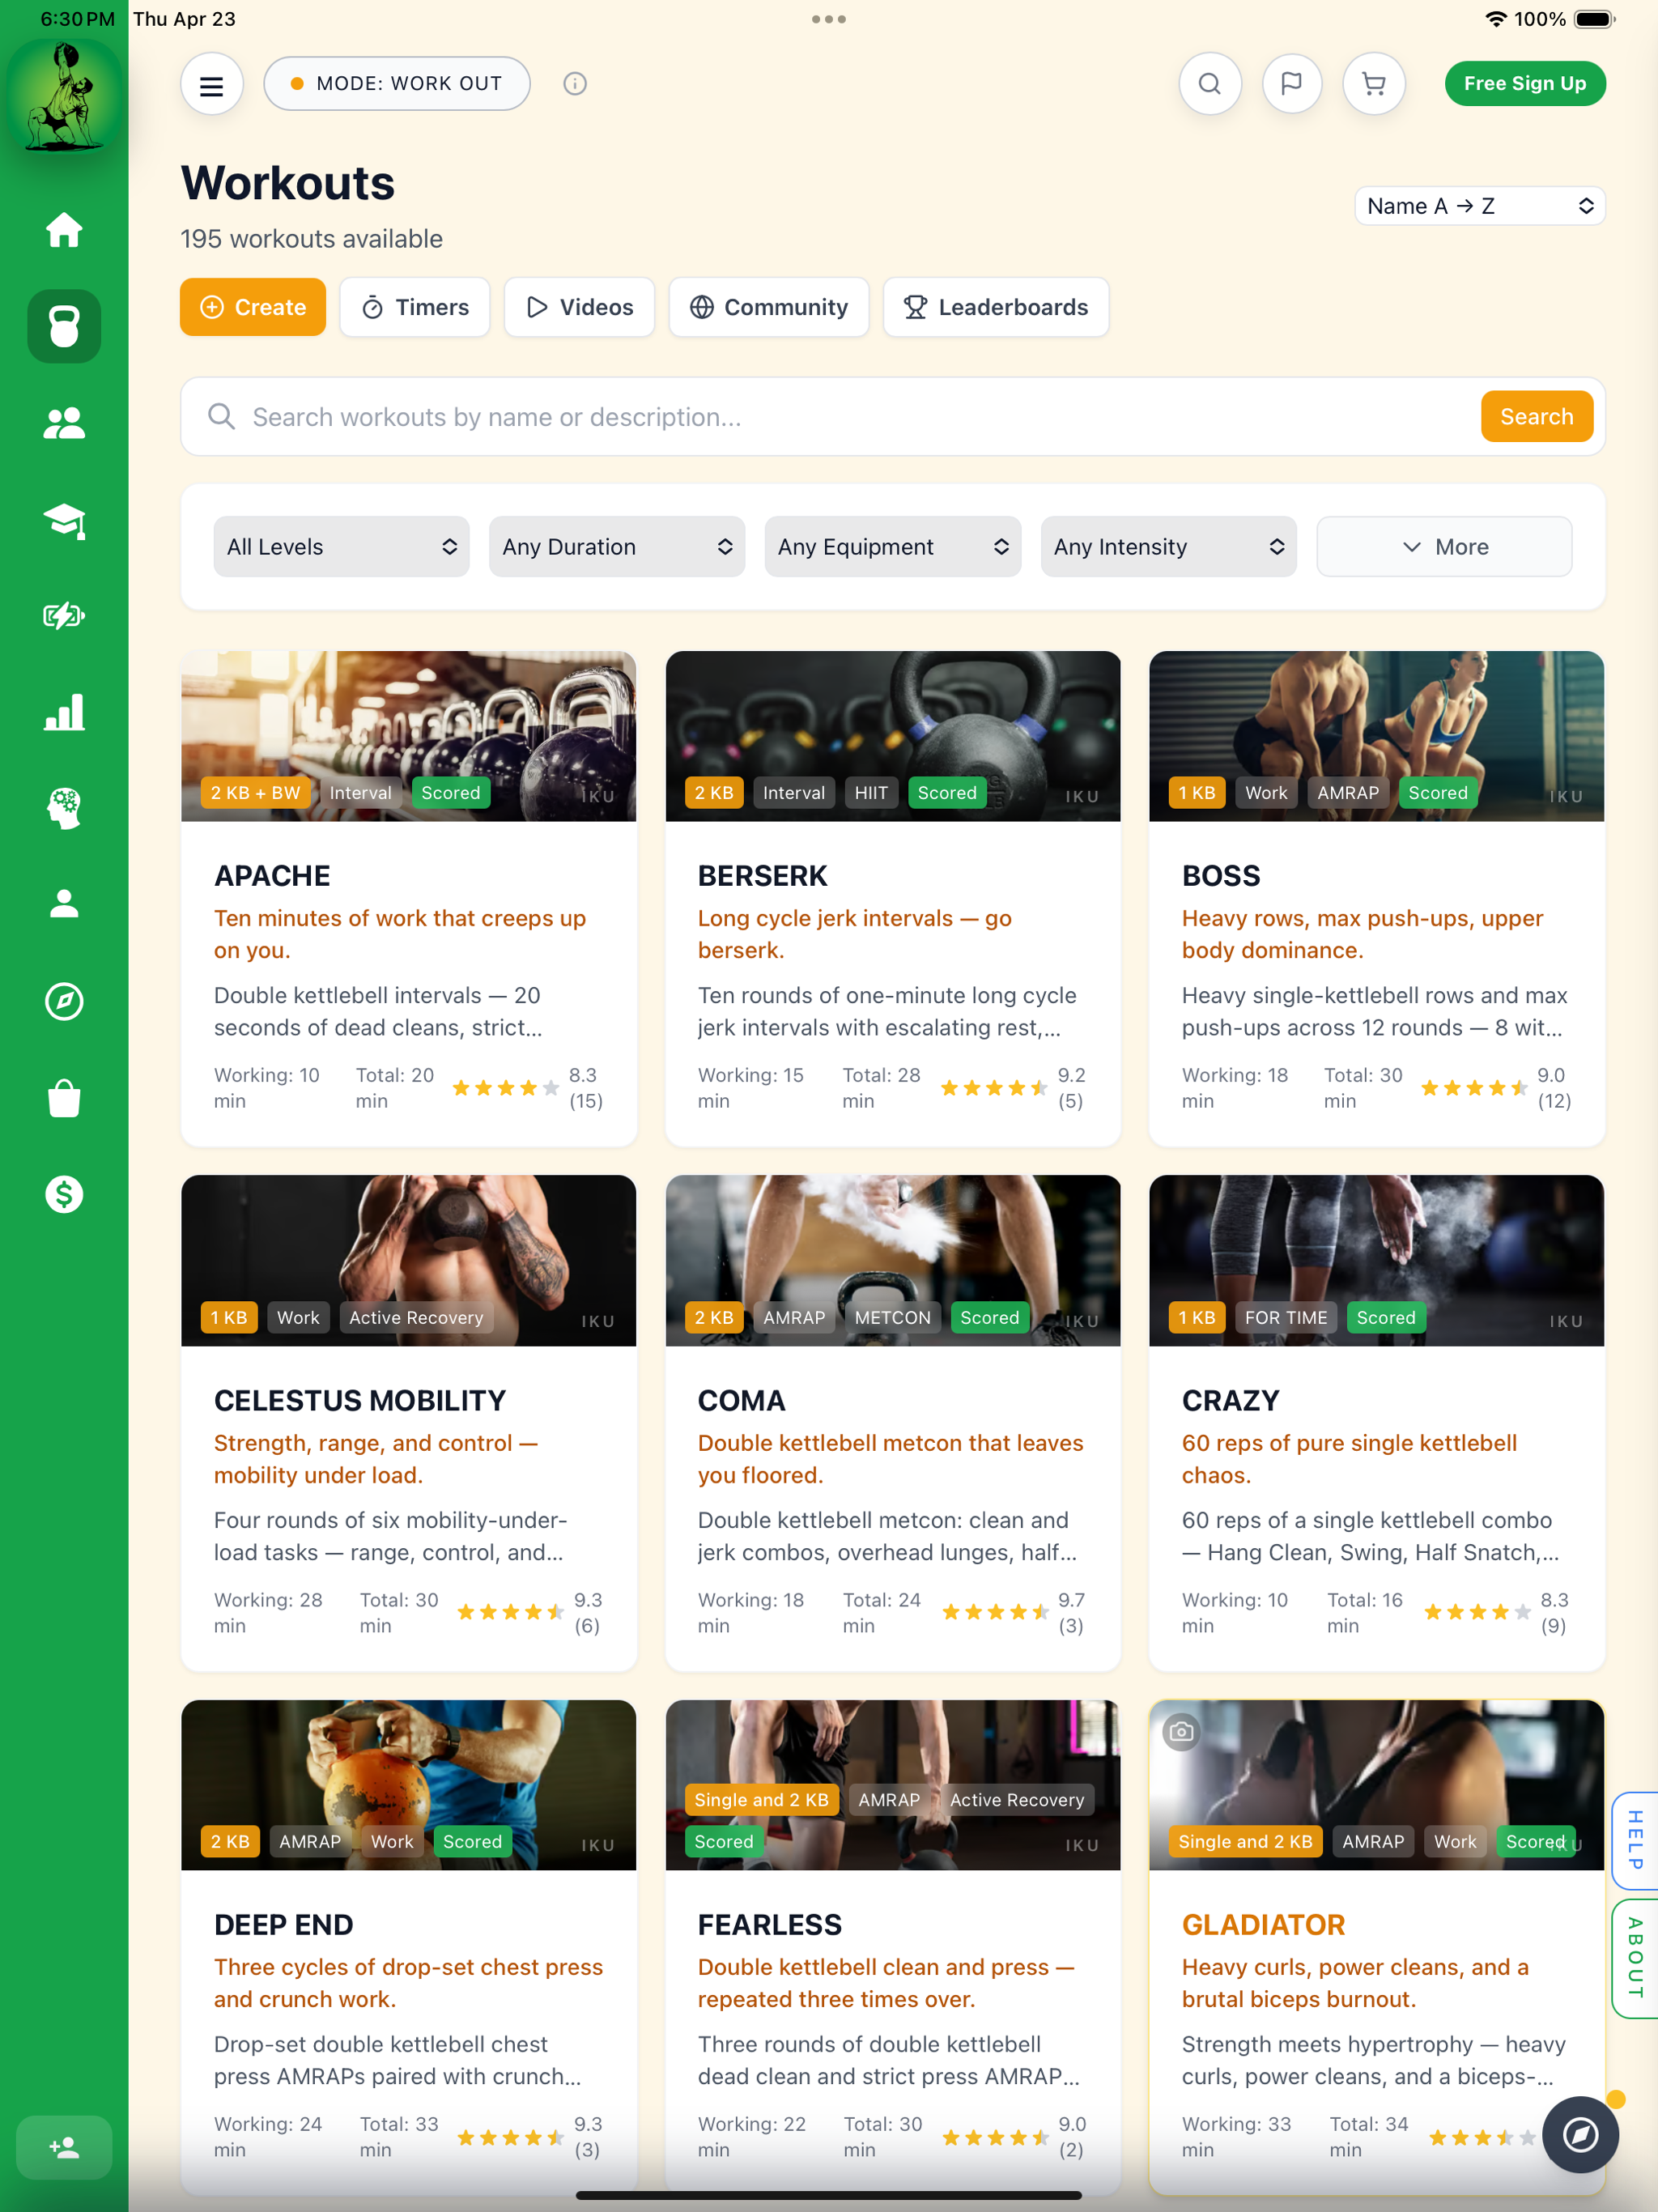Click the 2 KB + BW tag on APACHE
This screenshot has width=1658, height=2212.
[x=255, y=793]
